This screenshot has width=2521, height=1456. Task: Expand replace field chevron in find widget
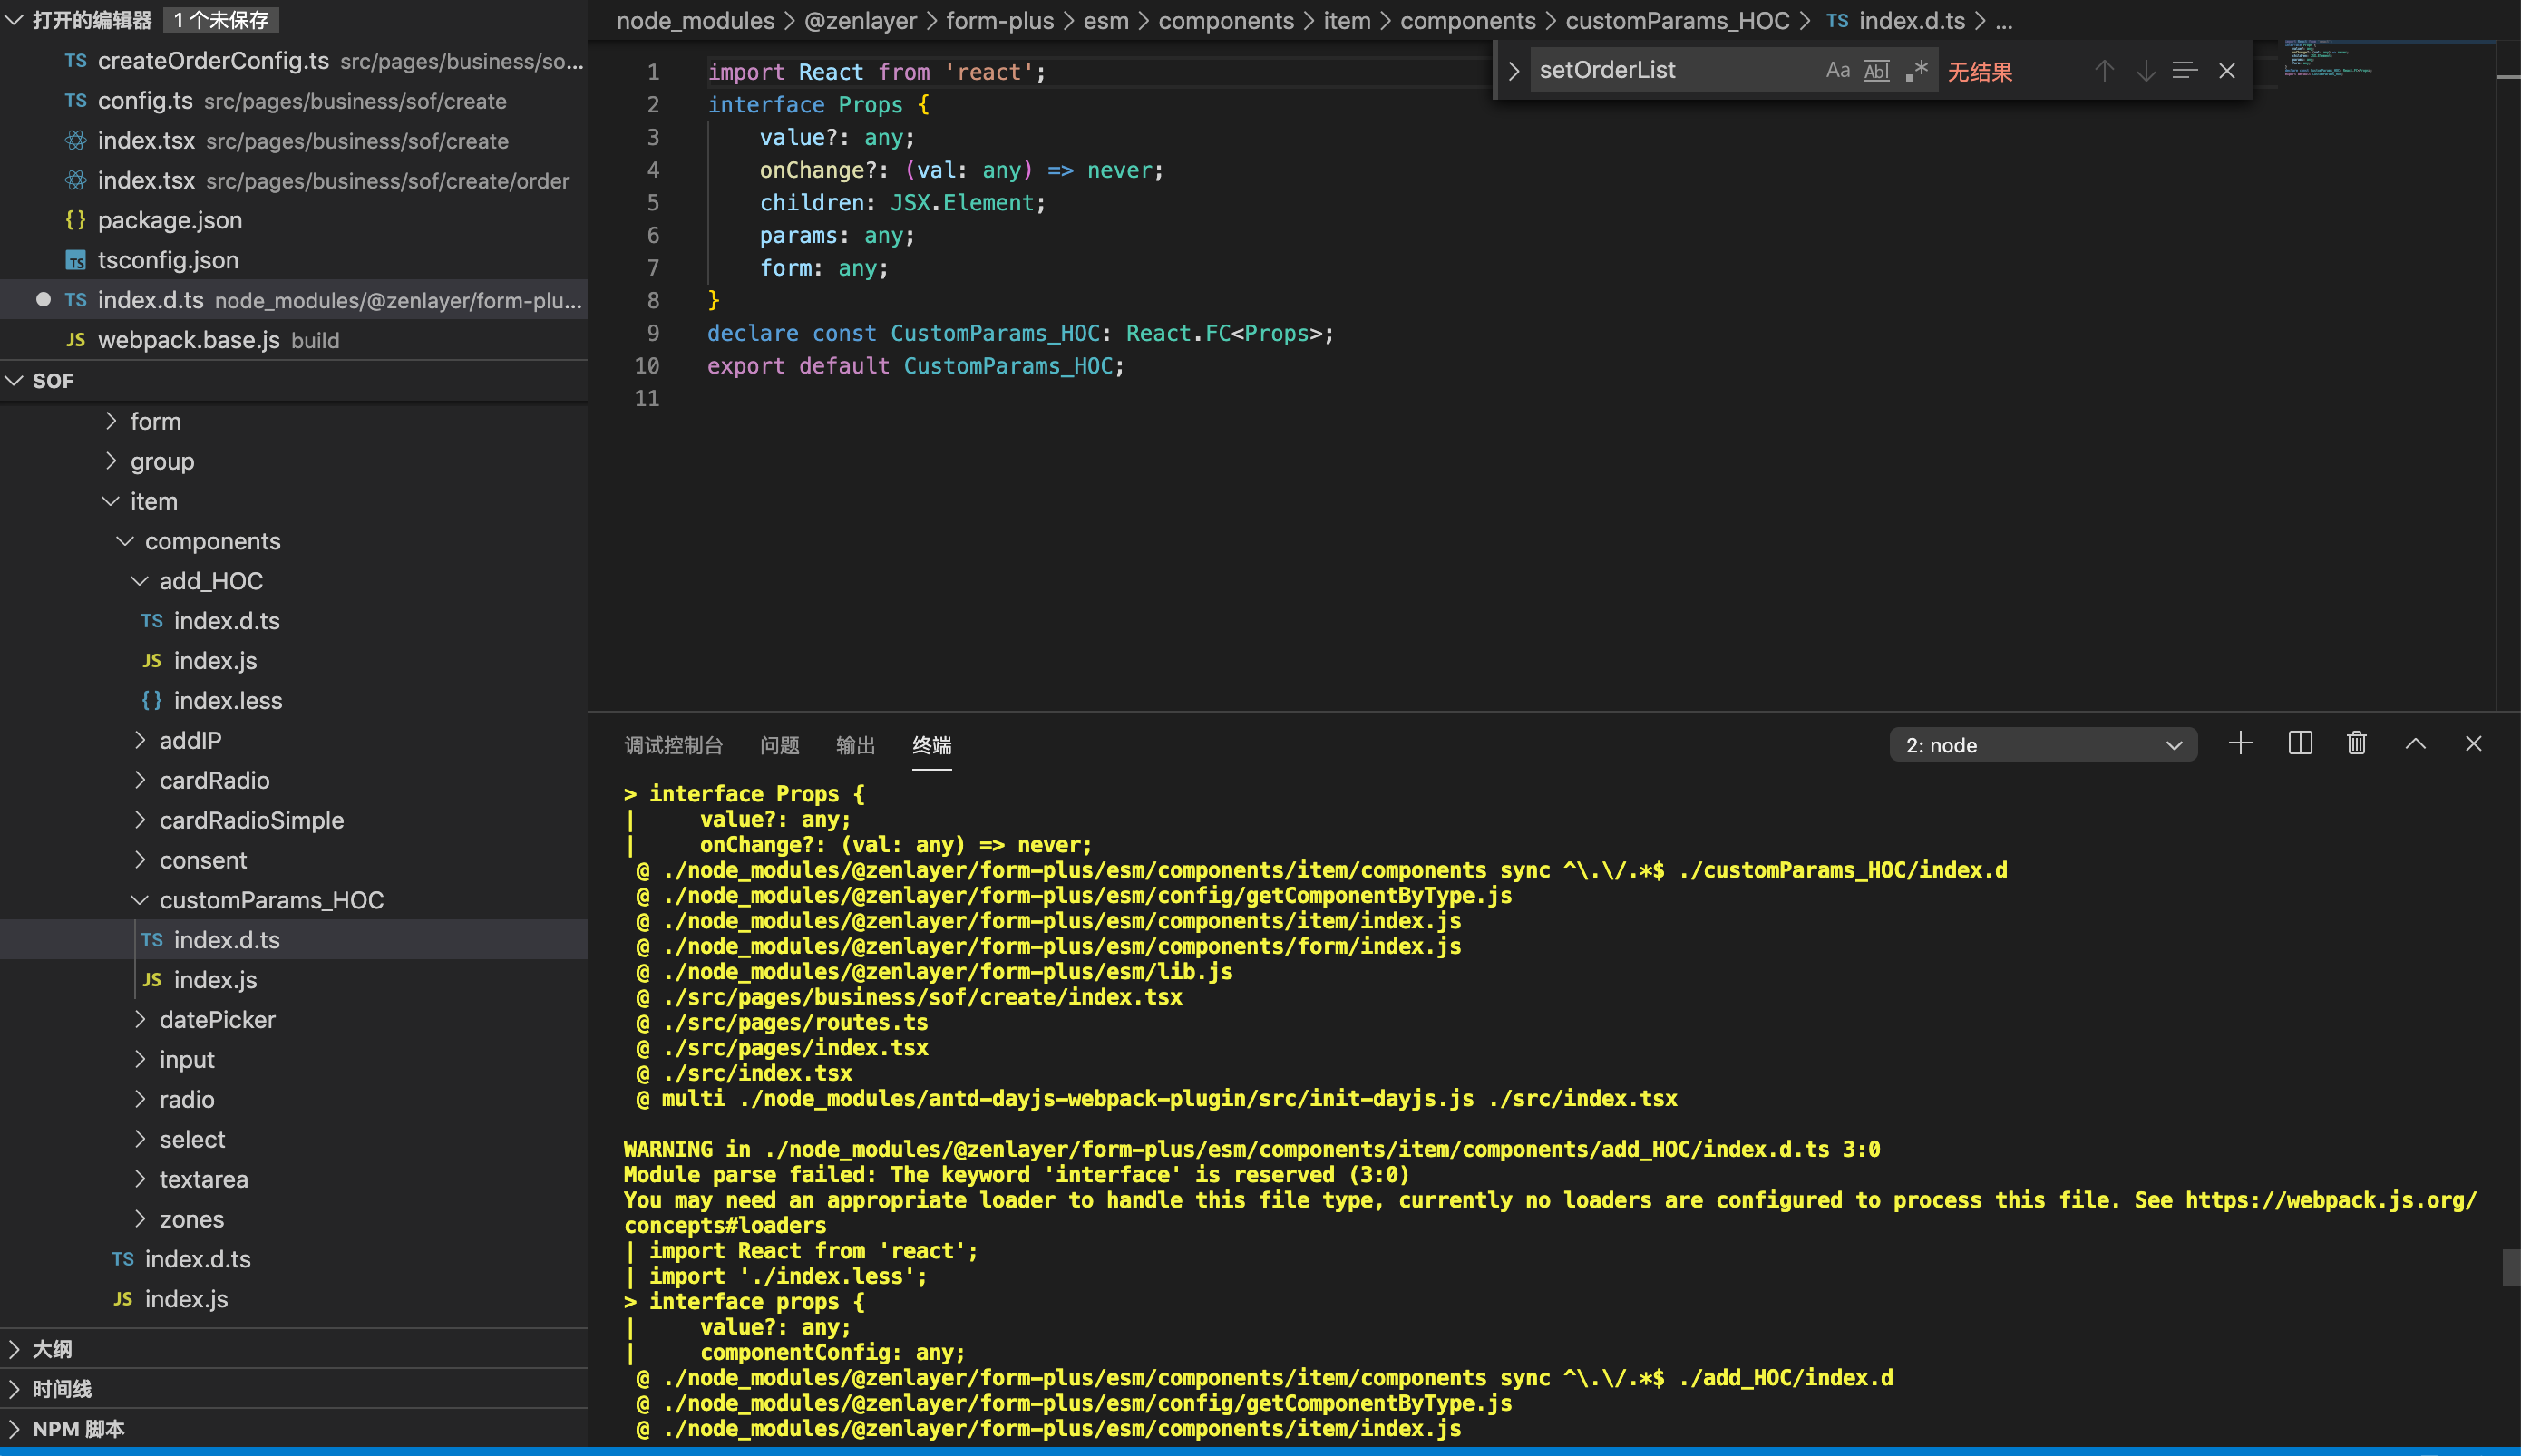tap(1513, 70)
